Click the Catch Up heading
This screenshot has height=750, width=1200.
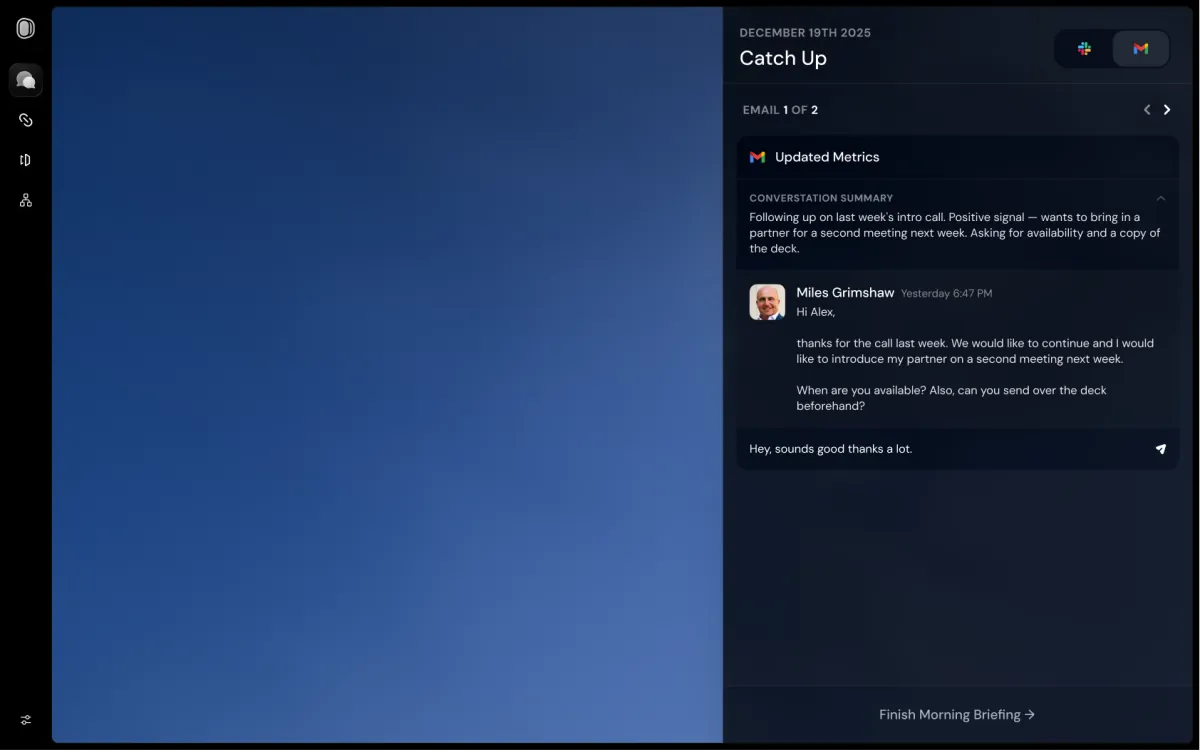783,58
